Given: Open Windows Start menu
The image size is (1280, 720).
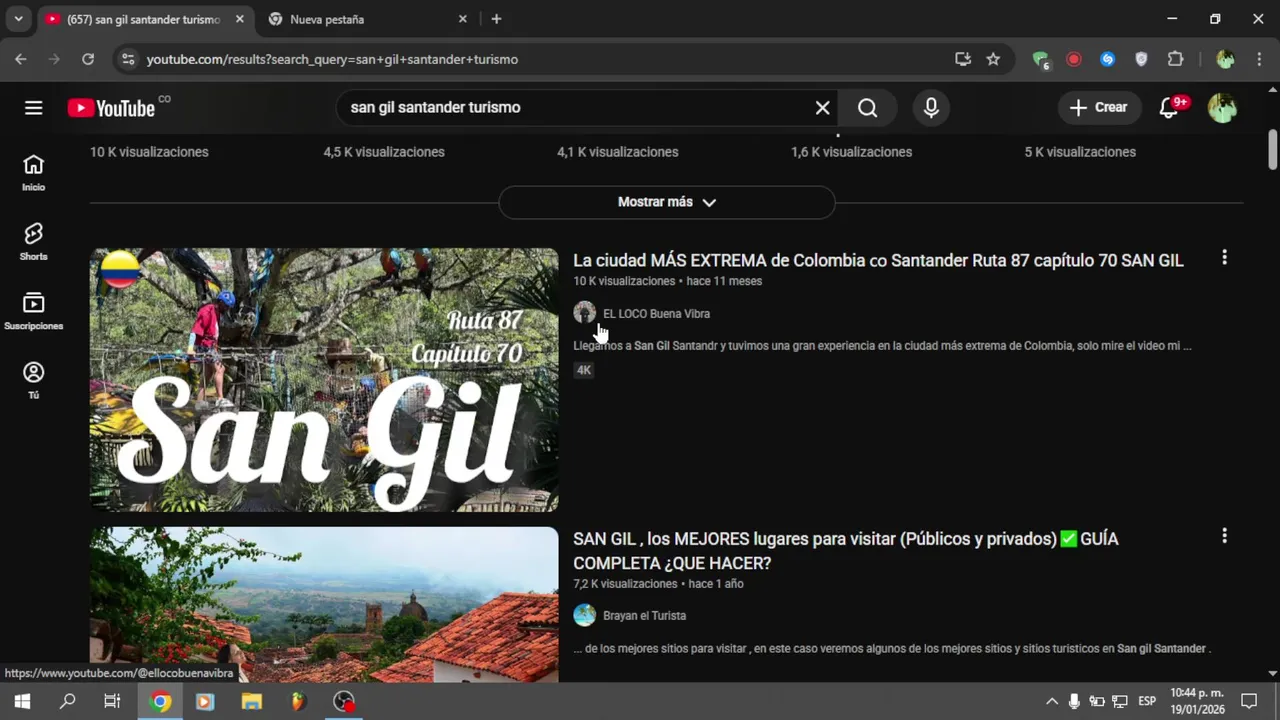Looking at the screenshot, I should (22, 701).
